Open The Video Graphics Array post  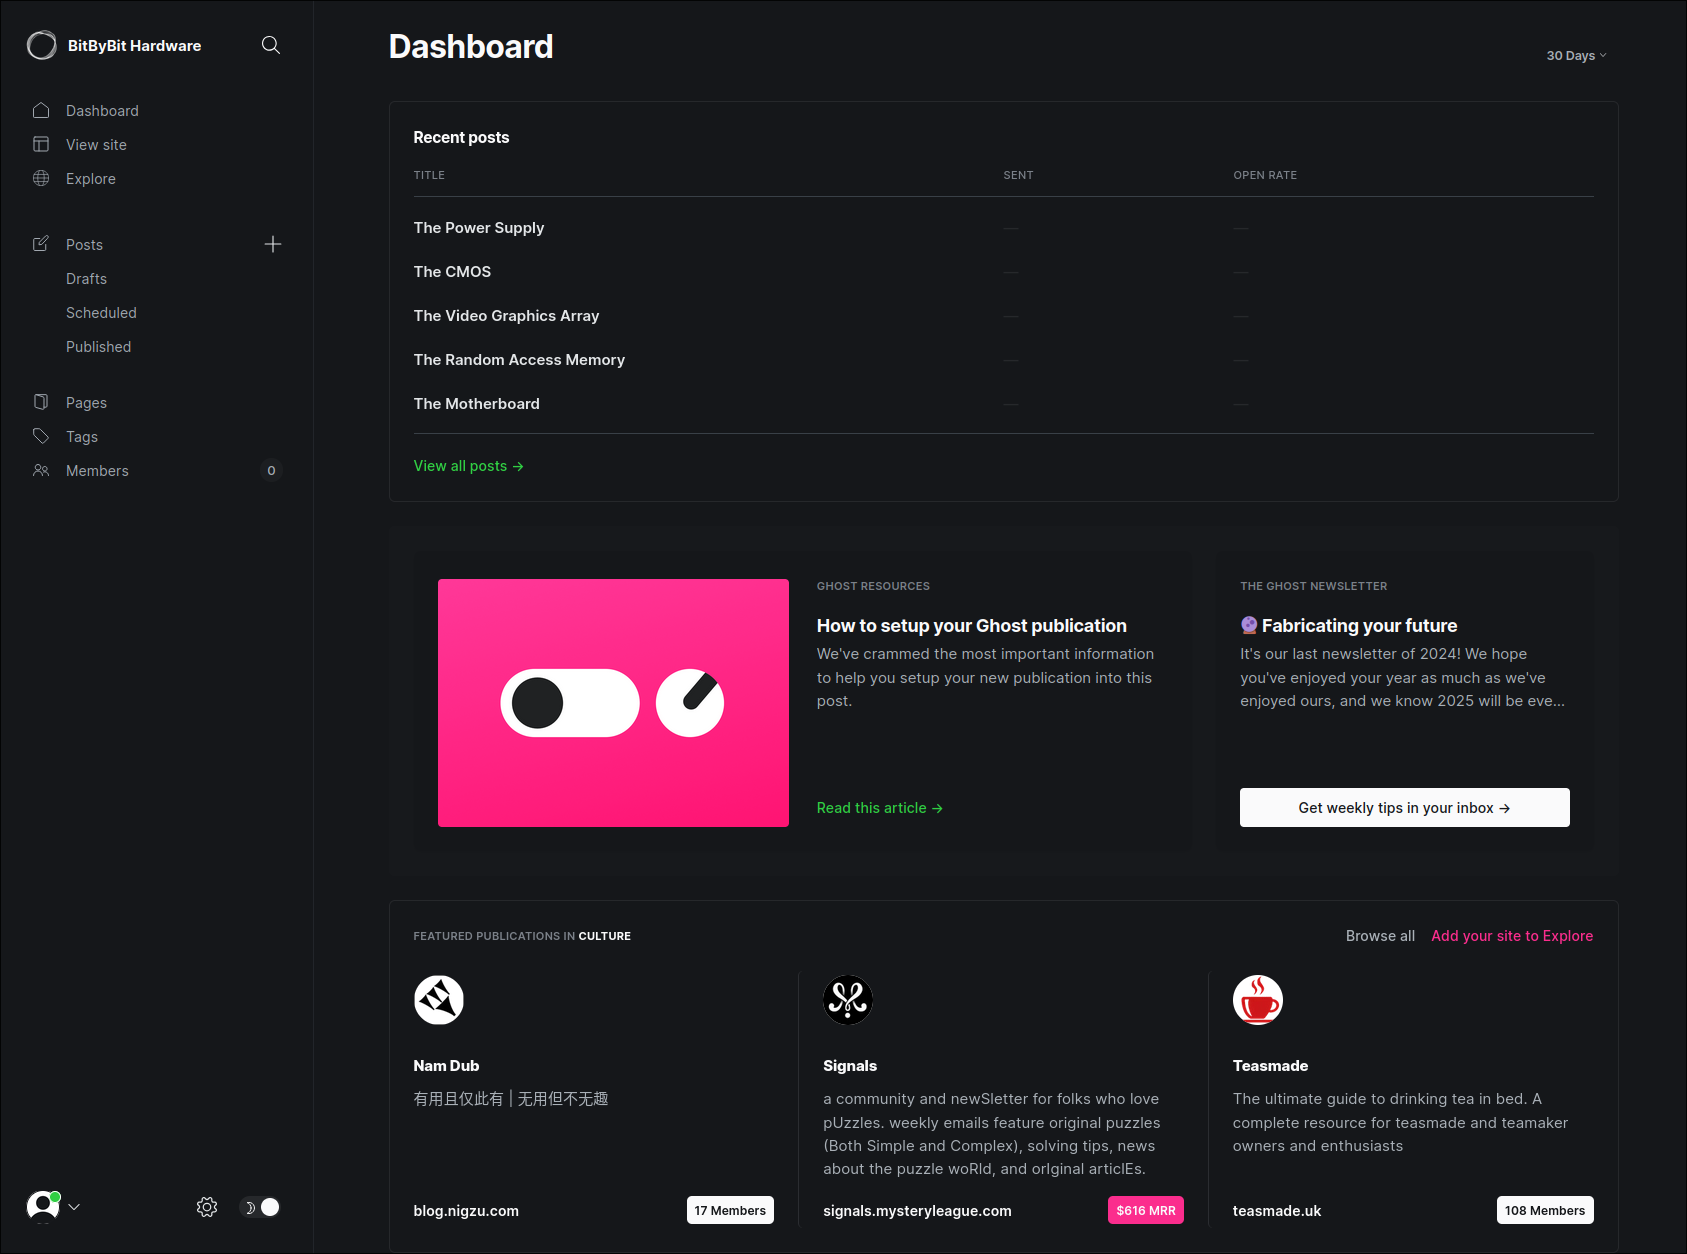506,316
